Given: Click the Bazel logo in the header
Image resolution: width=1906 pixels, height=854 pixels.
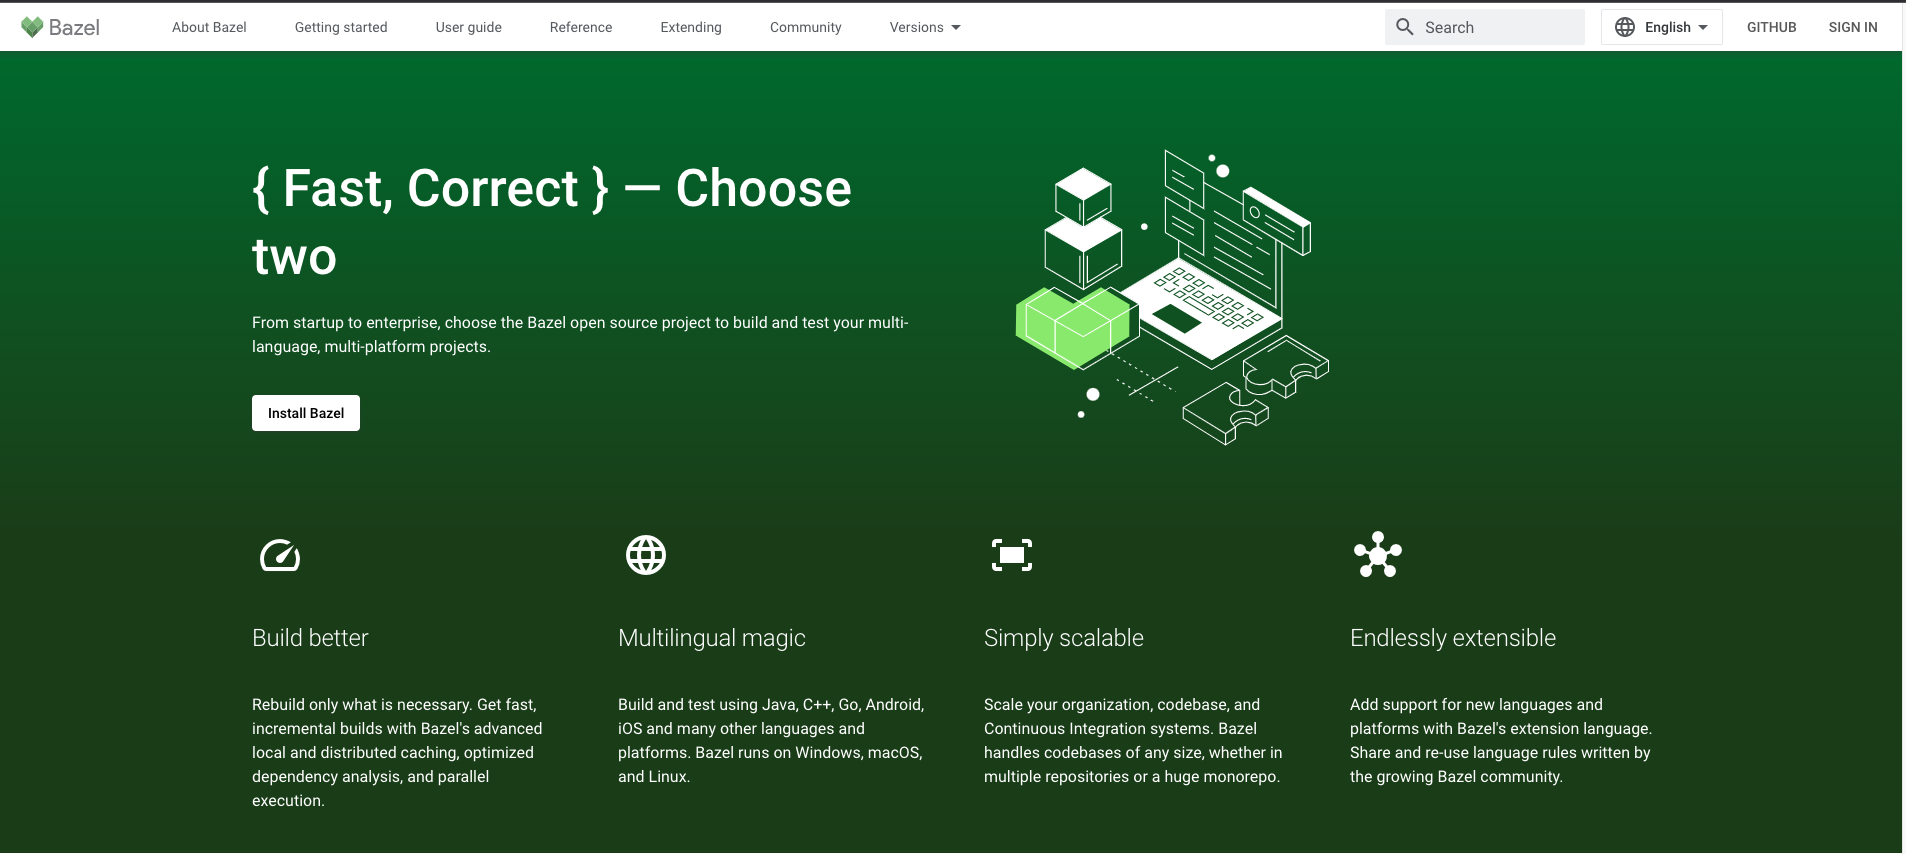Looking at the screenshot, I should tap(60, 27).
